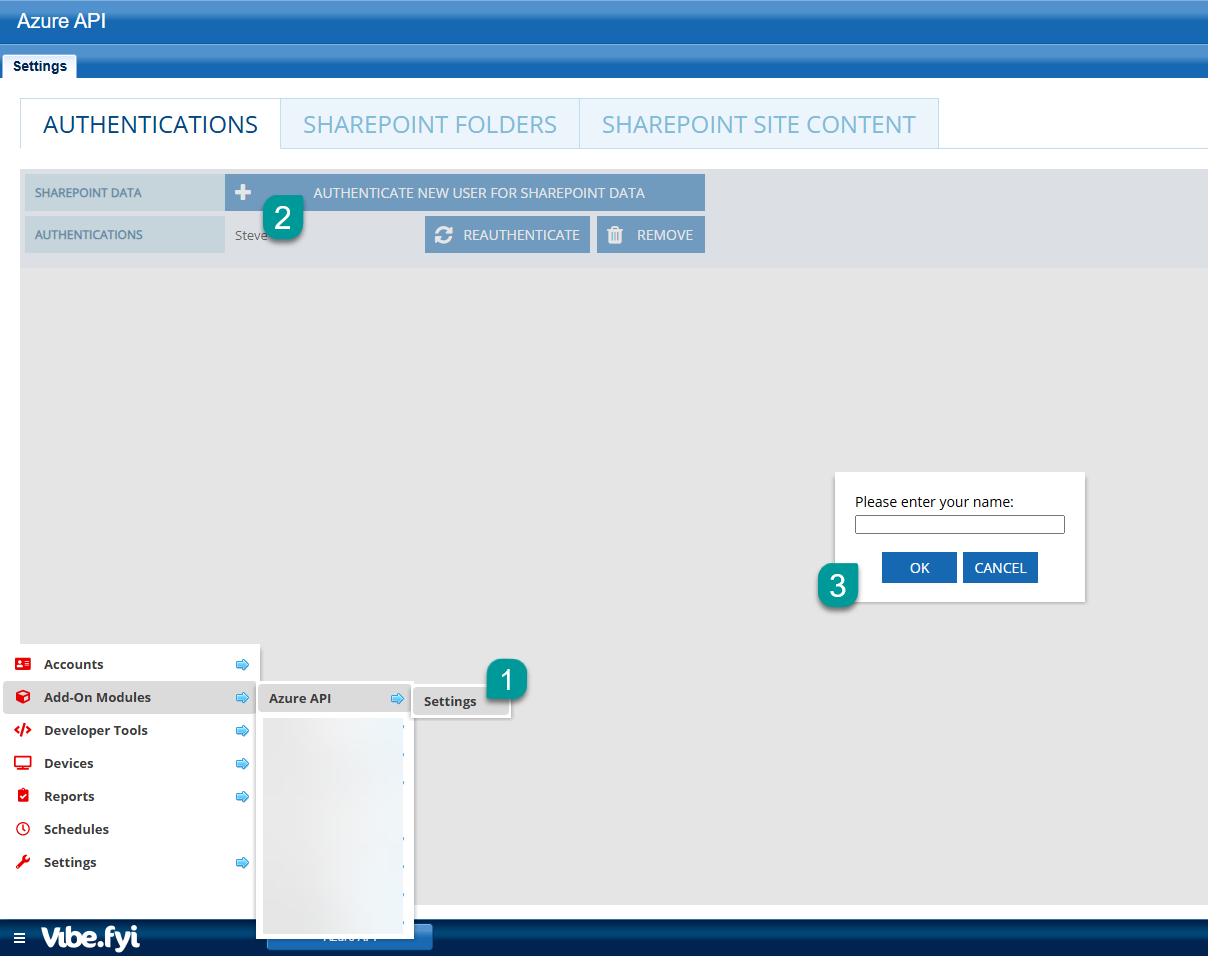Focus the 'Please enter your name' field
Image resolution: width=1208 pixels, height=956 pixels.
tap(959, 525)
